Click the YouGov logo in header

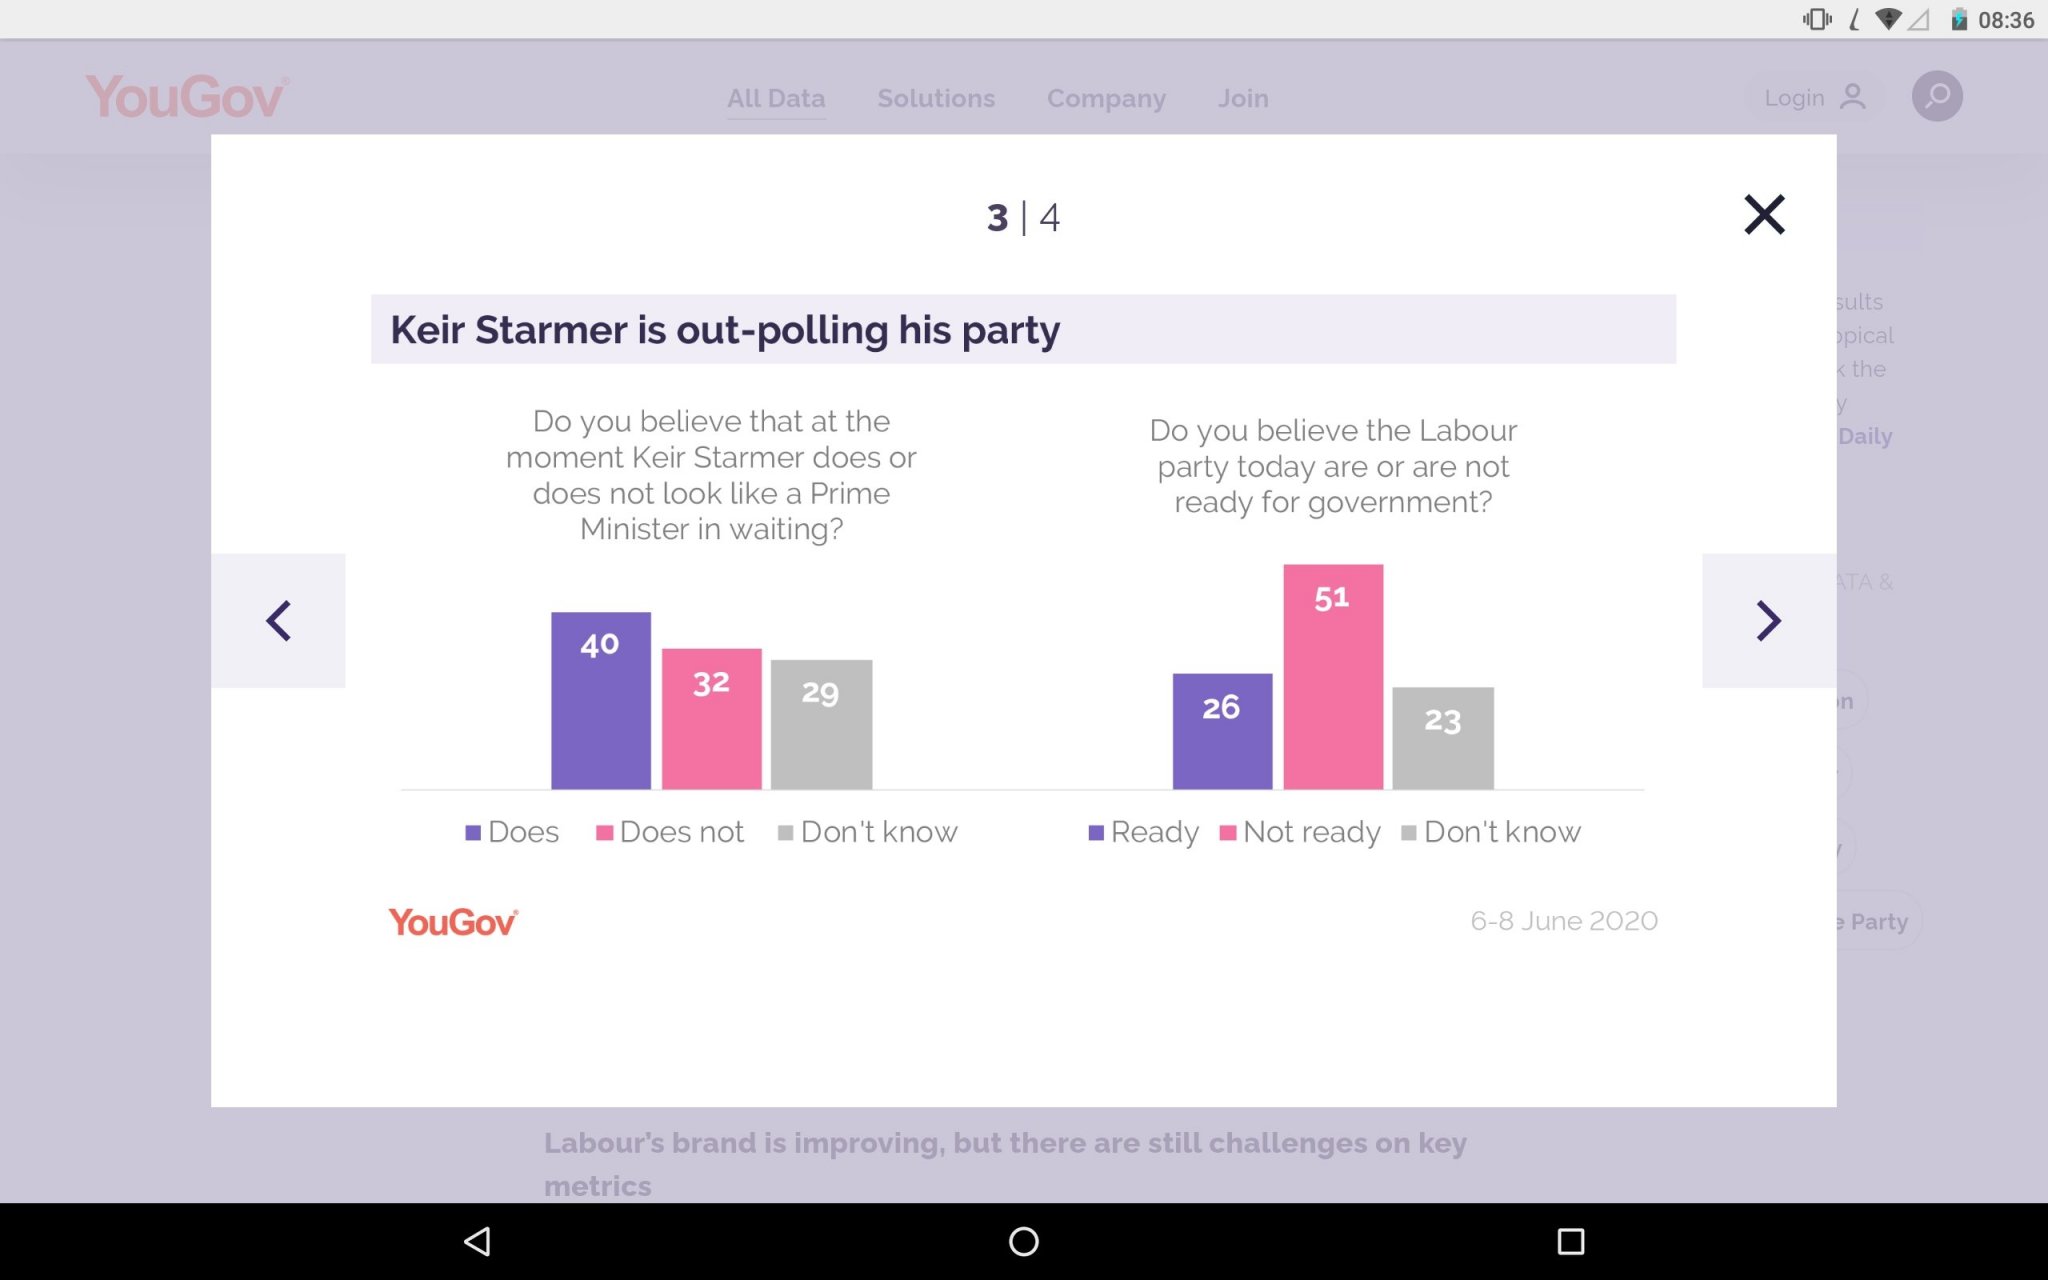[x=187, y=97]
